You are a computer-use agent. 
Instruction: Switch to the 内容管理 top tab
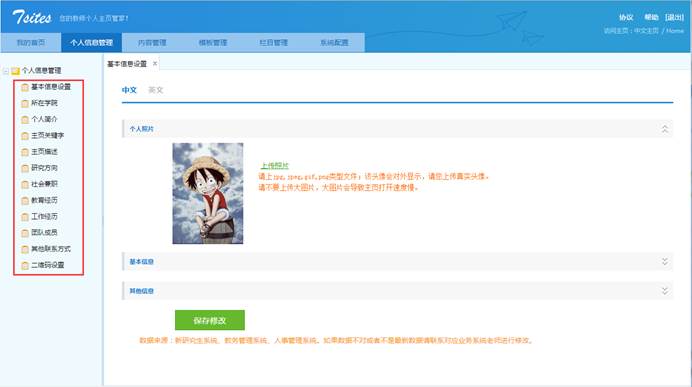click(x=152, y=43)
